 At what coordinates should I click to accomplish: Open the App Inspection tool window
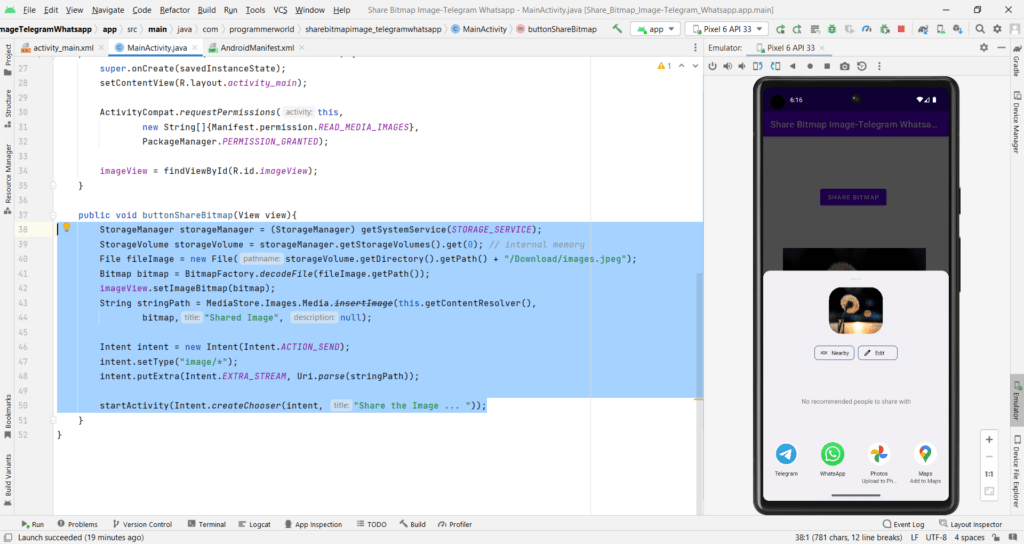tap(313, 524)
